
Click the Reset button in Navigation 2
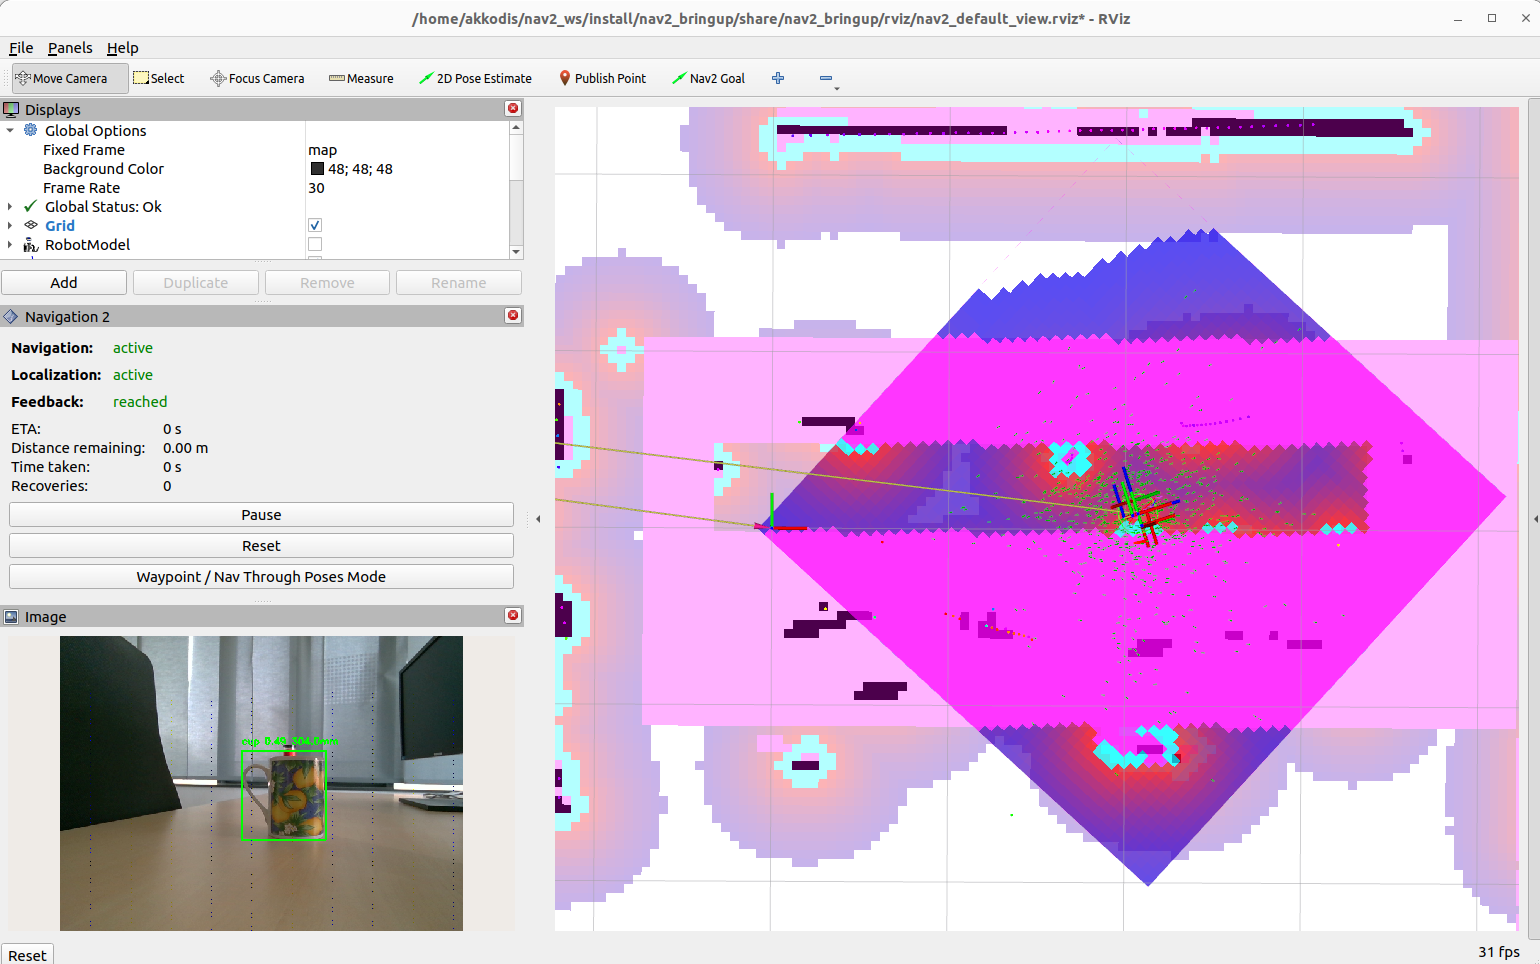[x=261, y=545]
